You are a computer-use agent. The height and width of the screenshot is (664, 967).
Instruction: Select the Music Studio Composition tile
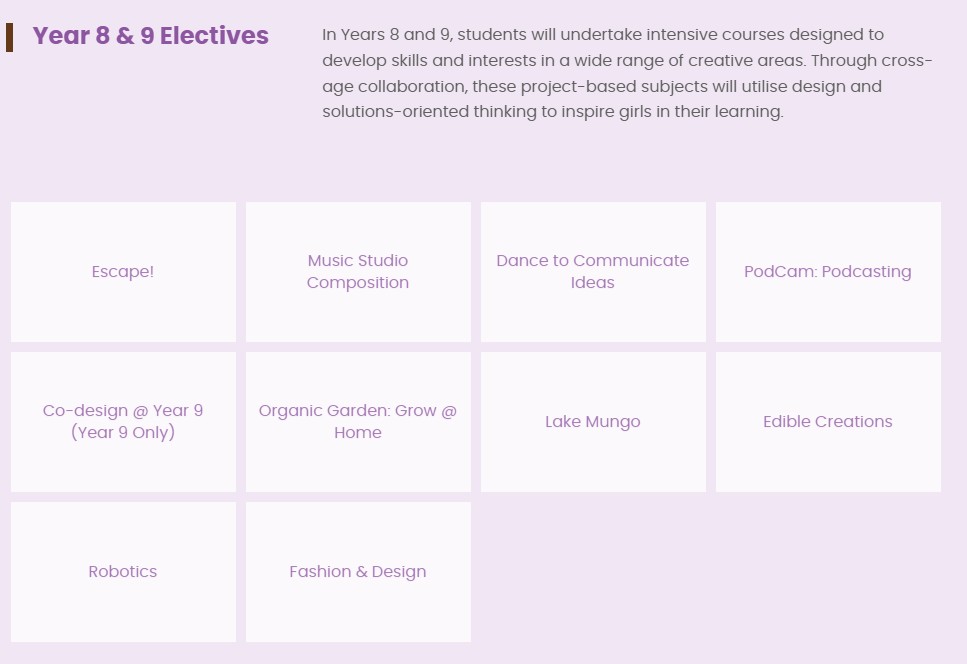coord(358,272)
